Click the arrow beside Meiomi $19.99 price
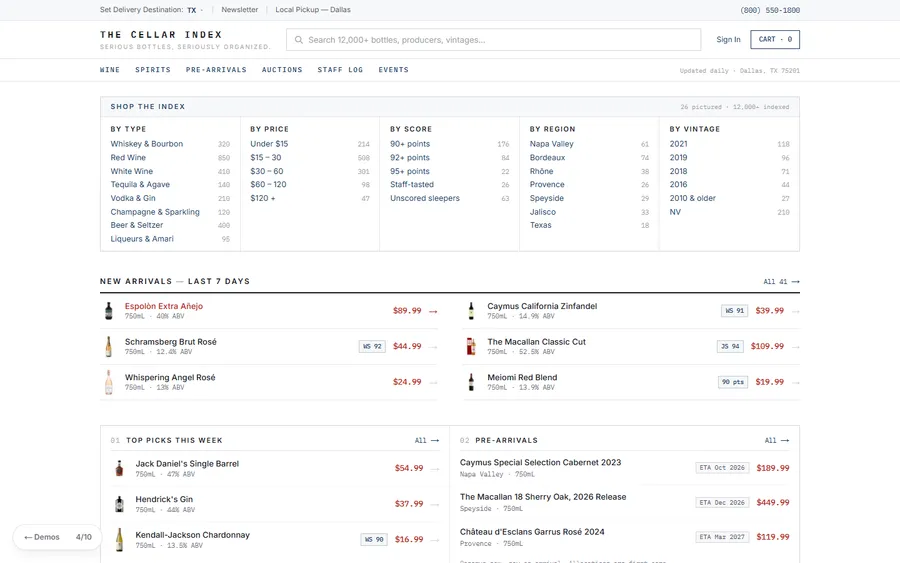This screenshot has width=900, height=563. [x=796, y=382]
